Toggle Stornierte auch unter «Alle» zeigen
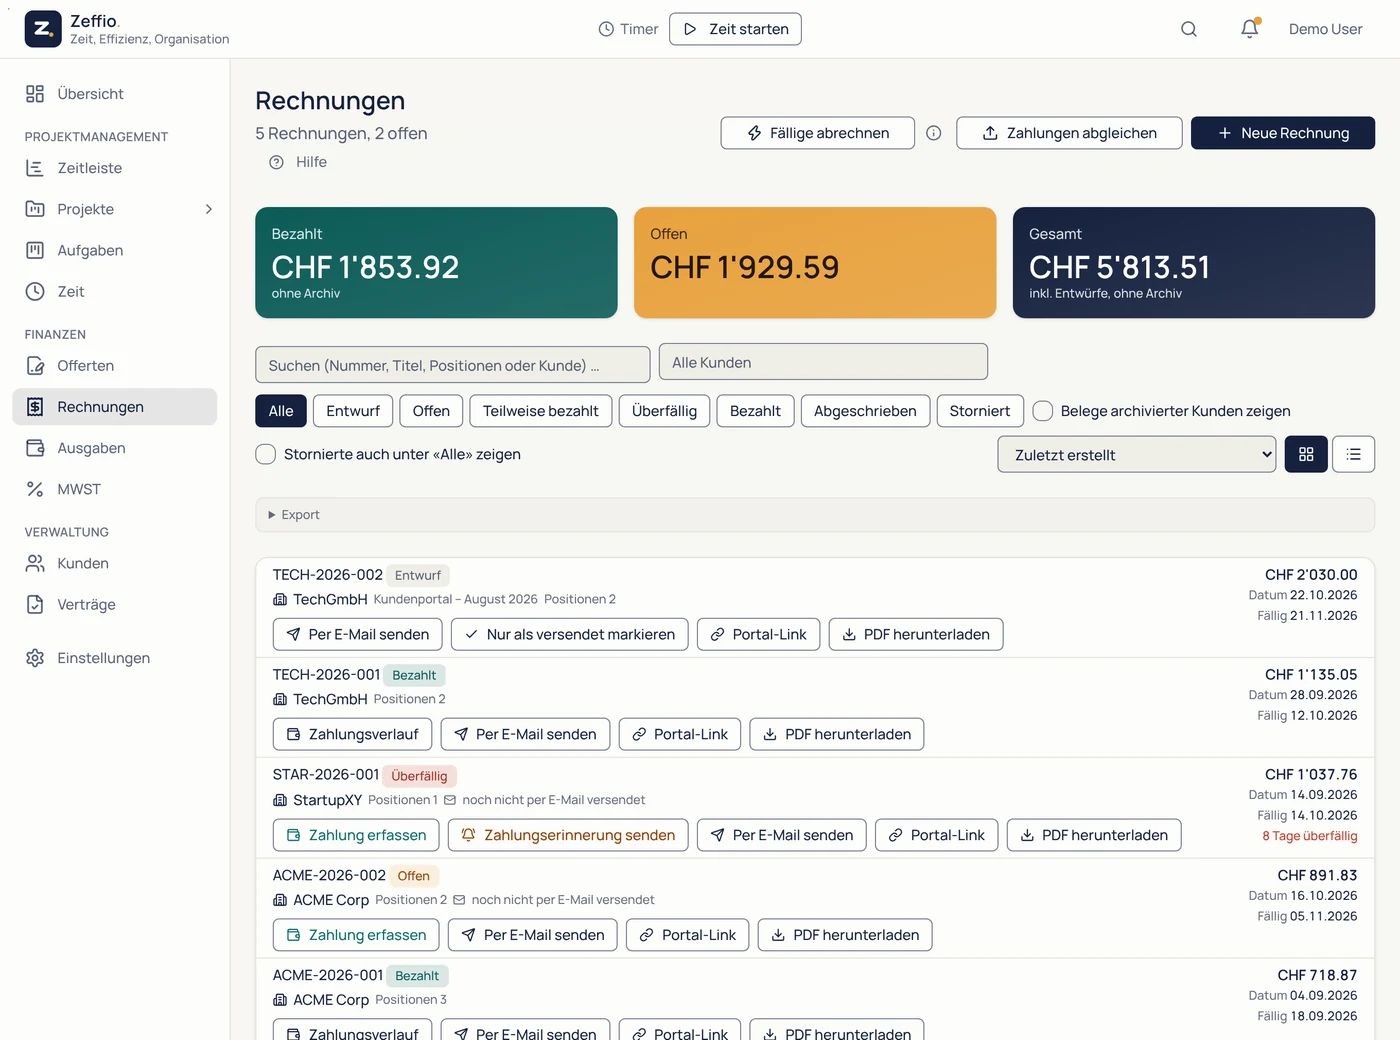 (266, 454)
